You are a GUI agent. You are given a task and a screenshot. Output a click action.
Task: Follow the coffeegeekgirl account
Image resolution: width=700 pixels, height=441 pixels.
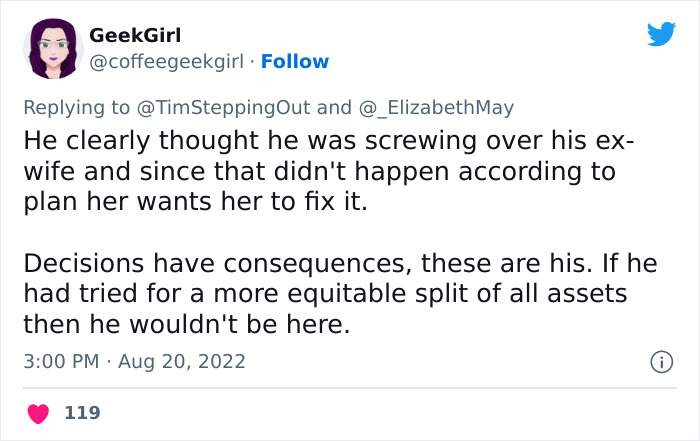(x=295, y=62)
